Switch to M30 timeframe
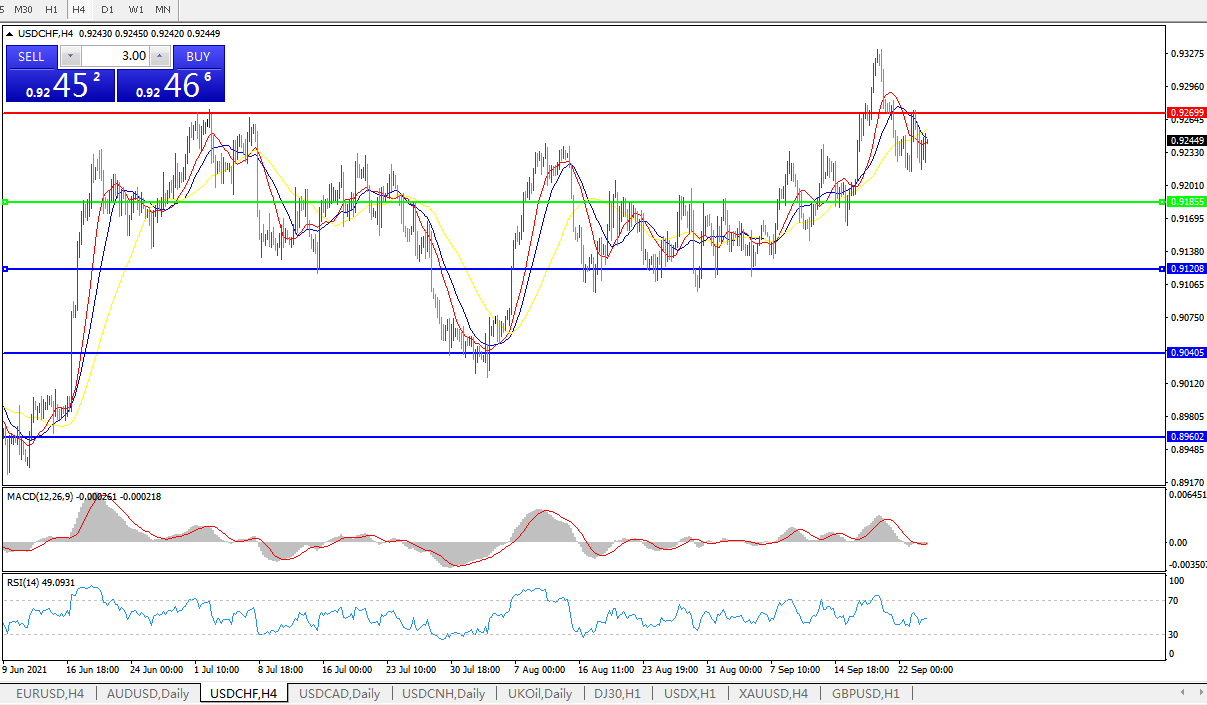1207x705 pixels. click(23, 9)
